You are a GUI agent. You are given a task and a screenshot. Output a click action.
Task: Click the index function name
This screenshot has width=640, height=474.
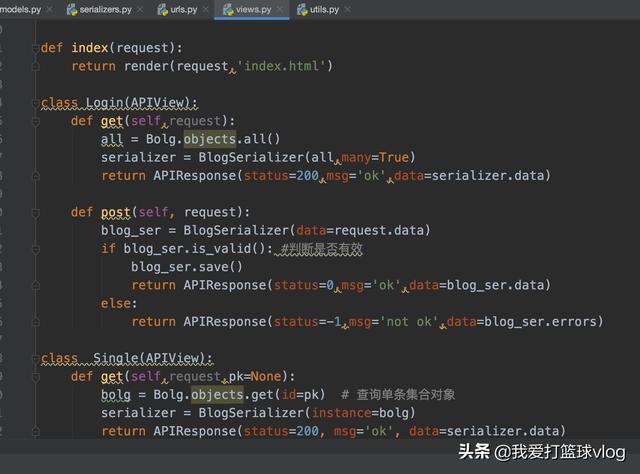[90, 48]
